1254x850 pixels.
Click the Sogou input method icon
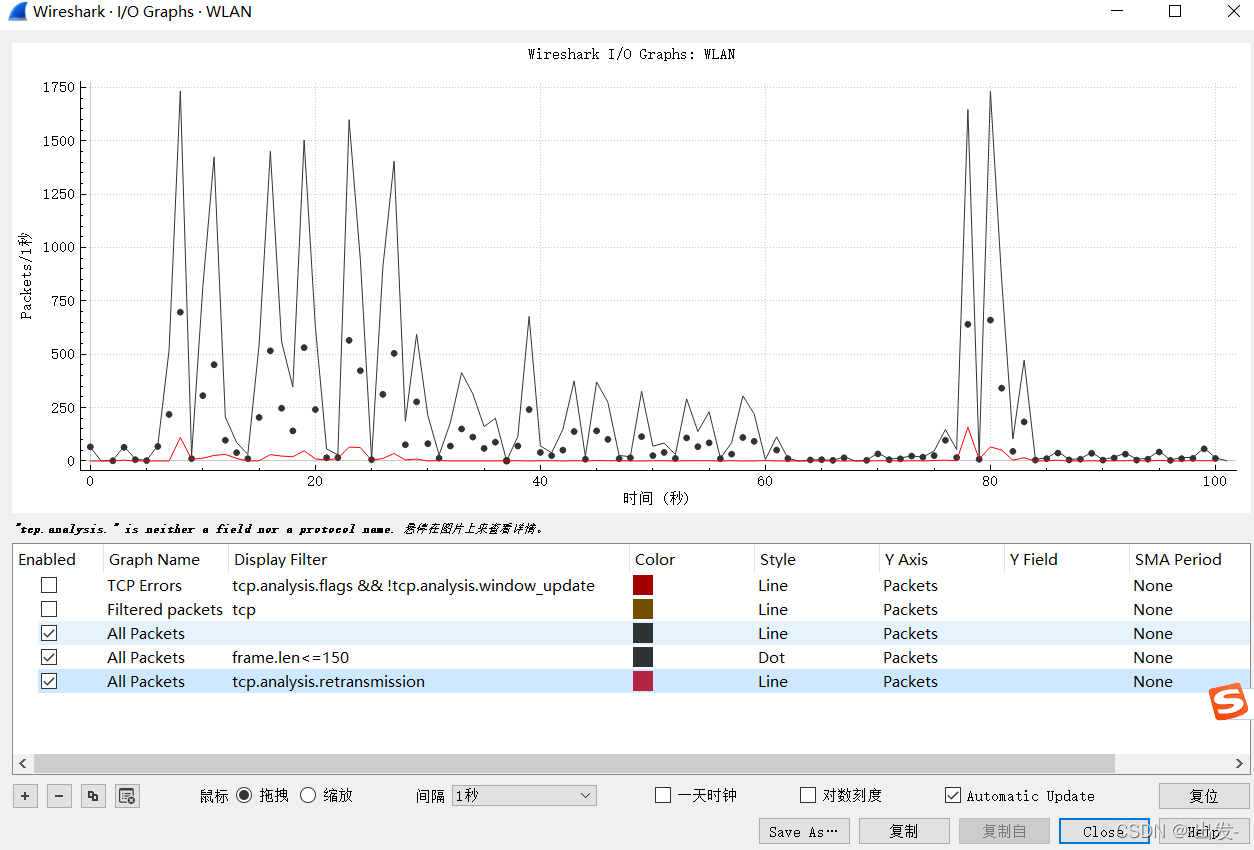[1229, 701]
